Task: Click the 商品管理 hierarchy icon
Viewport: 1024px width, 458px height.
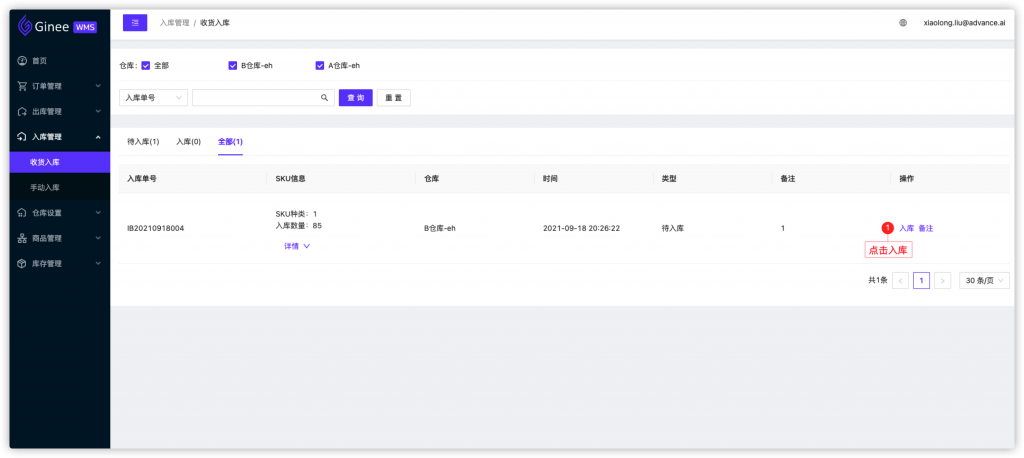Action: coord(22,238)
